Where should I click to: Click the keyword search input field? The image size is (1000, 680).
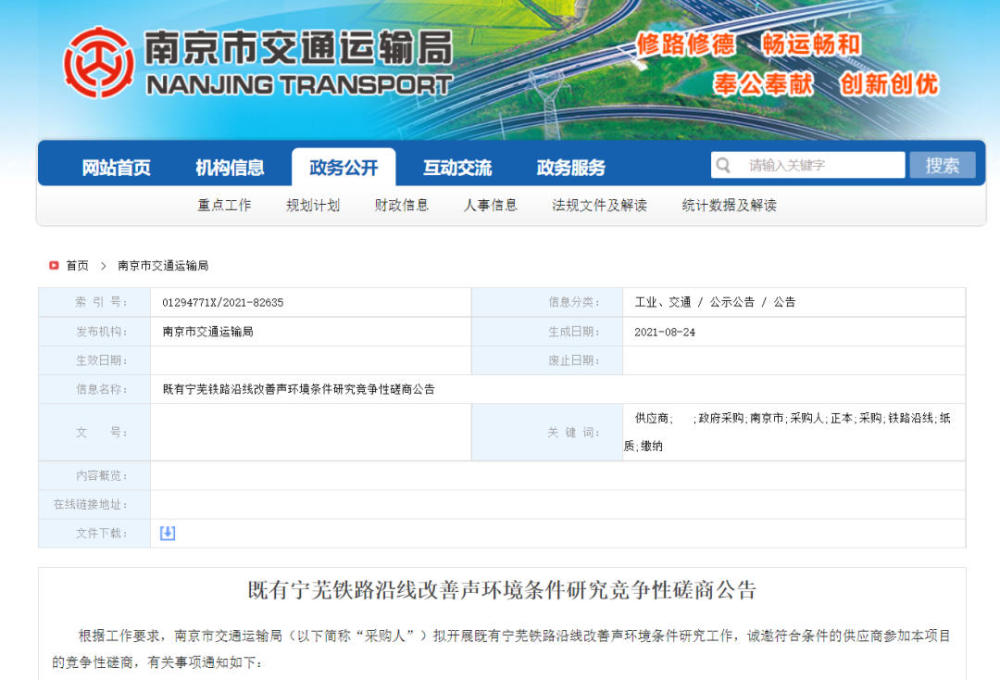tap(808, 165)
